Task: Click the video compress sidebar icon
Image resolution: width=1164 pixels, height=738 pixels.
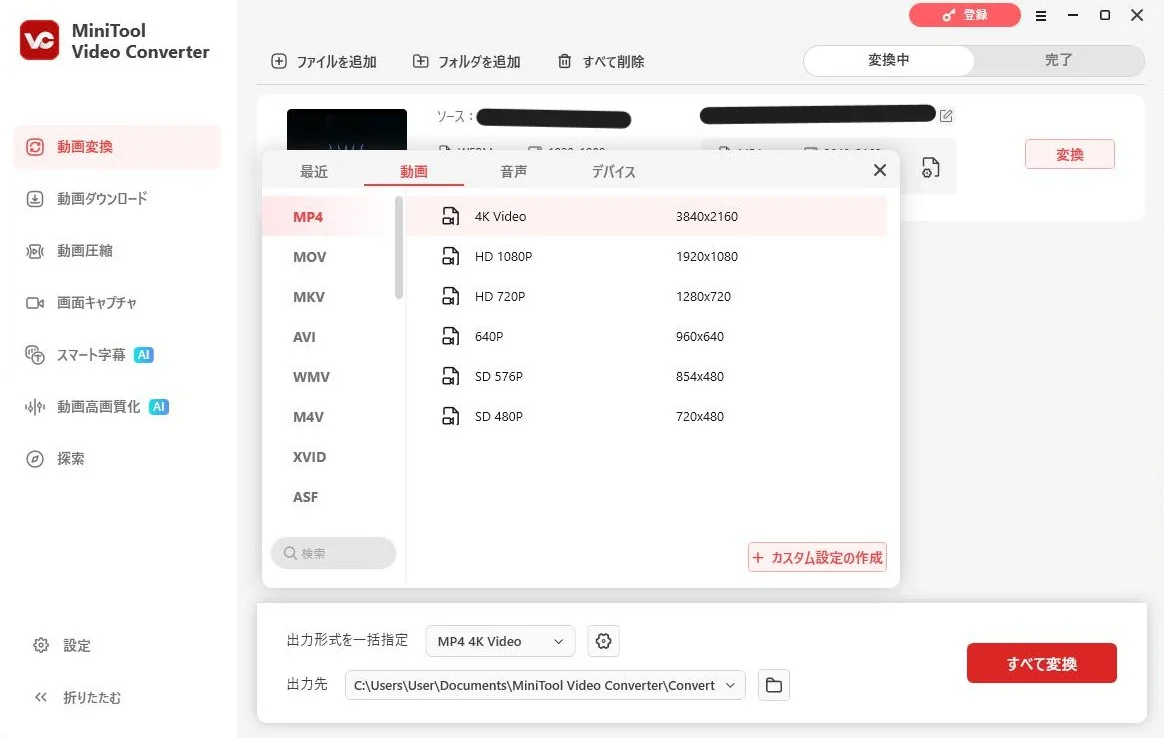Action: [x=35, y=251]
